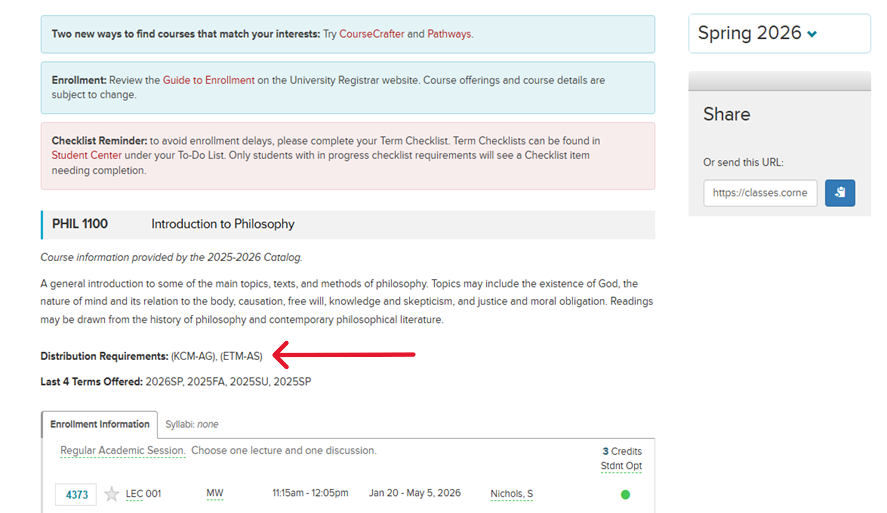The image size is (887, 513).
Task: Select class number 4373
Action: click(77, 494)
